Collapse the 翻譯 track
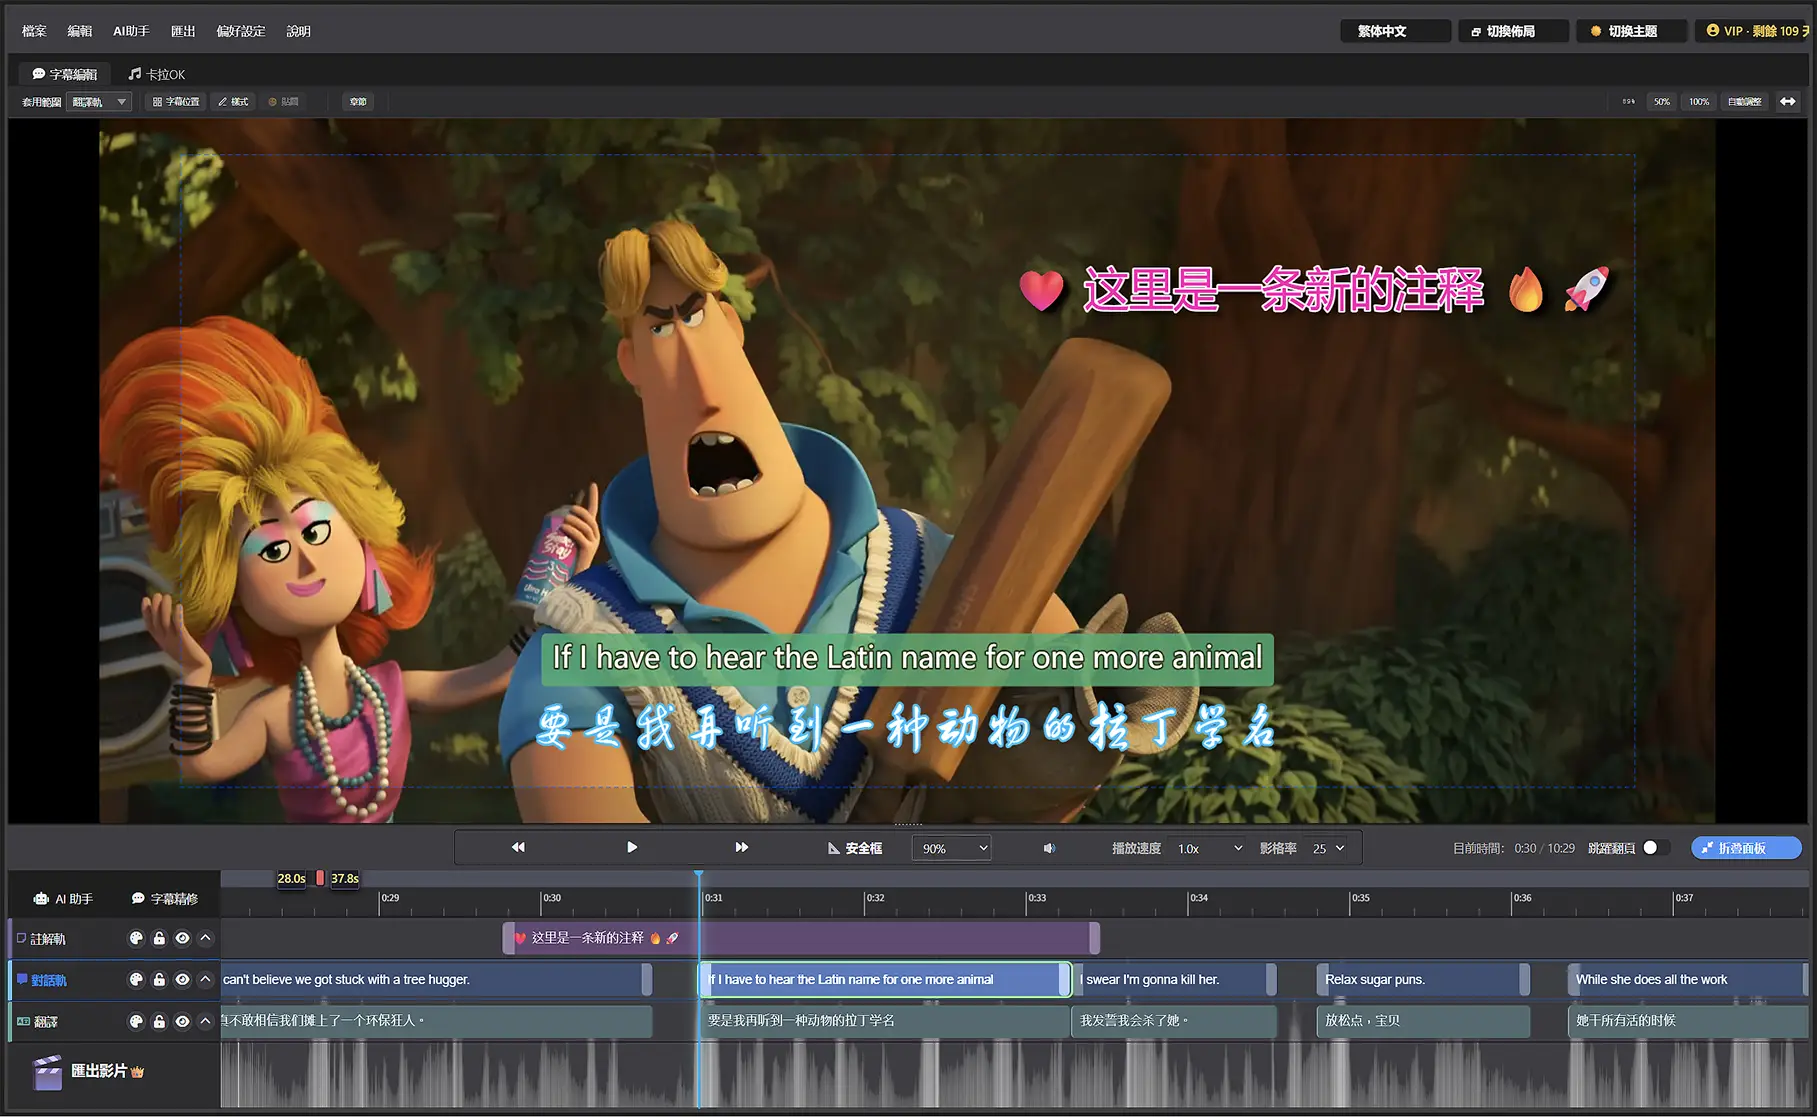The height and width of the screenshot is (1117, 1817). (205, 1021)
